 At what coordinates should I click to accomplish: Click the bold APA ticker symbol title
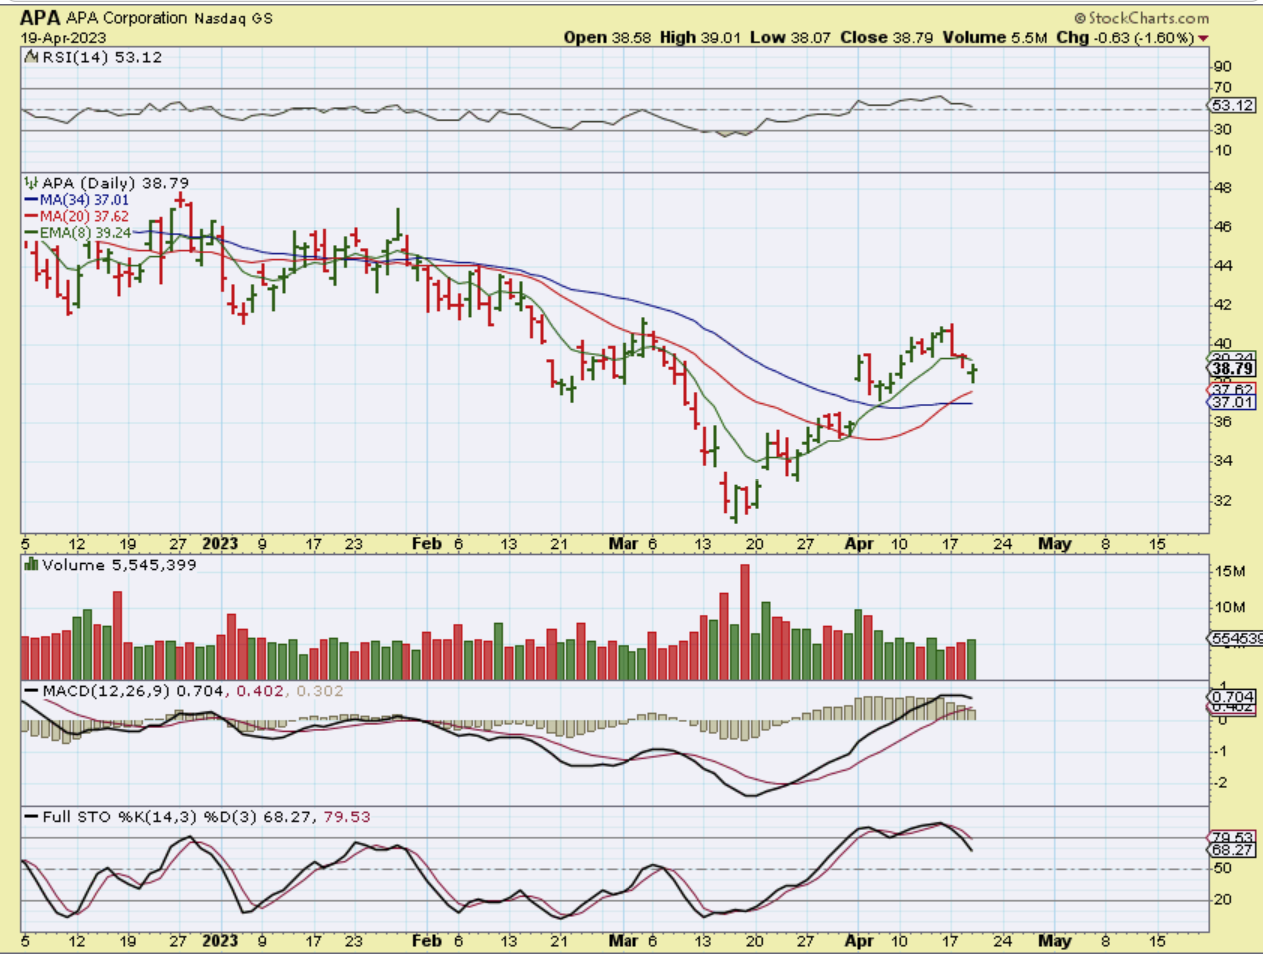(40, 18)
